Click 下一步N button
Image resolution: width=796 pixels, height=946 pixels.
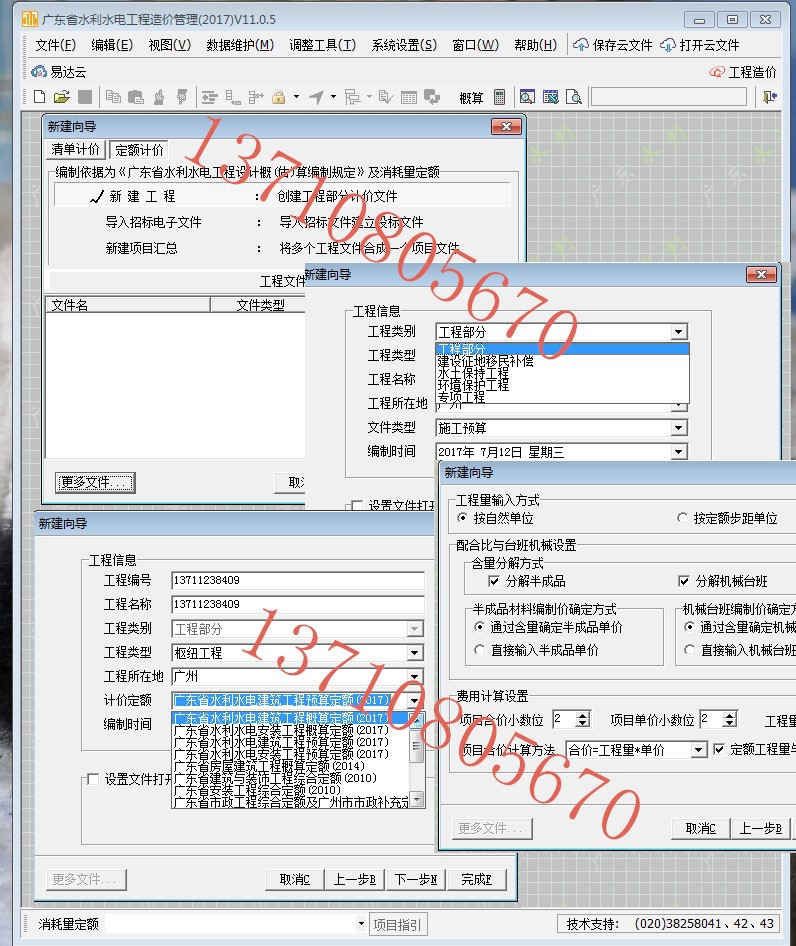click(416, 880)
